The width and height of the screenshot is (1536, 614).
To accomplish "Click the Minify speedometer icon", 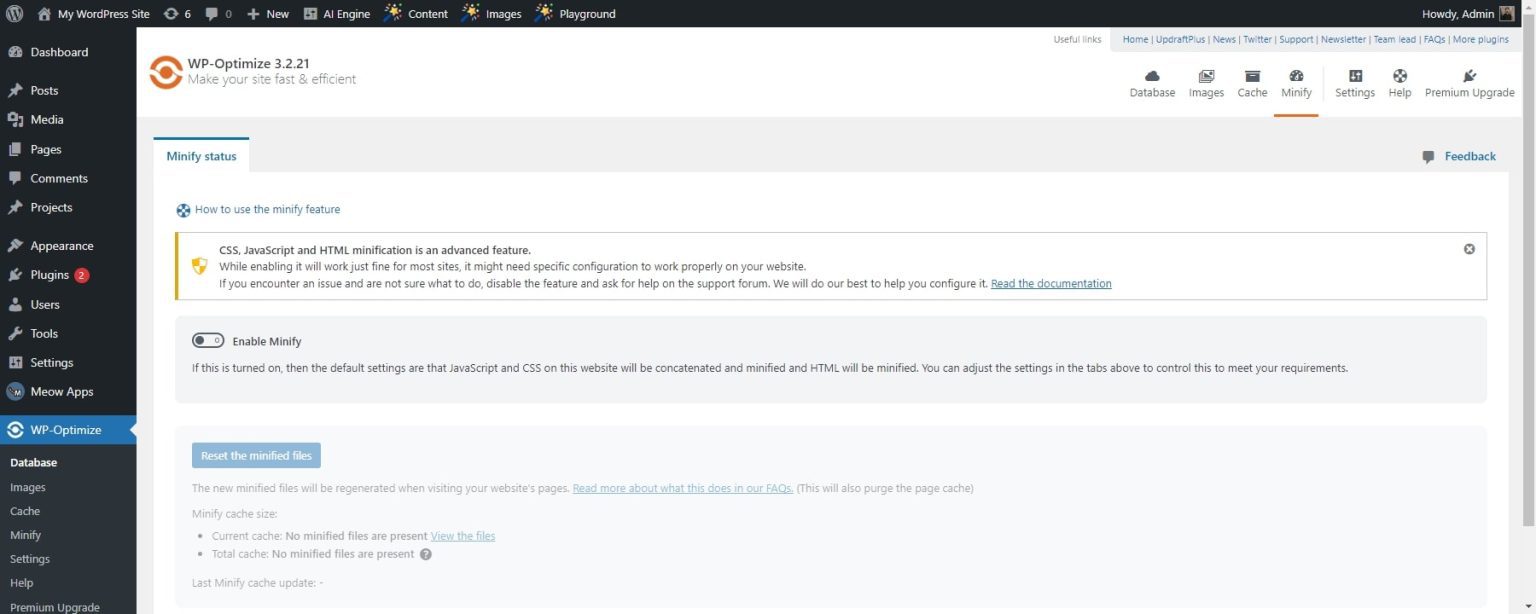I will click(x=1296, y=80).
